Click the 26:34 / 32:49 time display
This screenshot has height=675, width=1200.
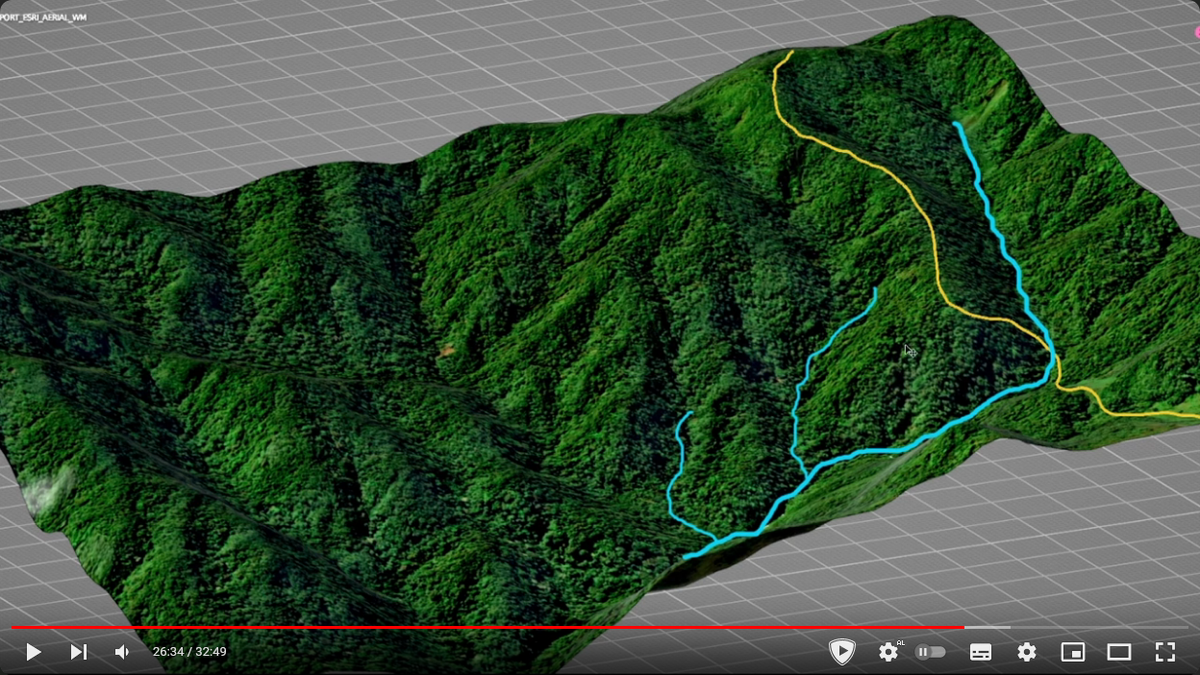click(189, 652)
